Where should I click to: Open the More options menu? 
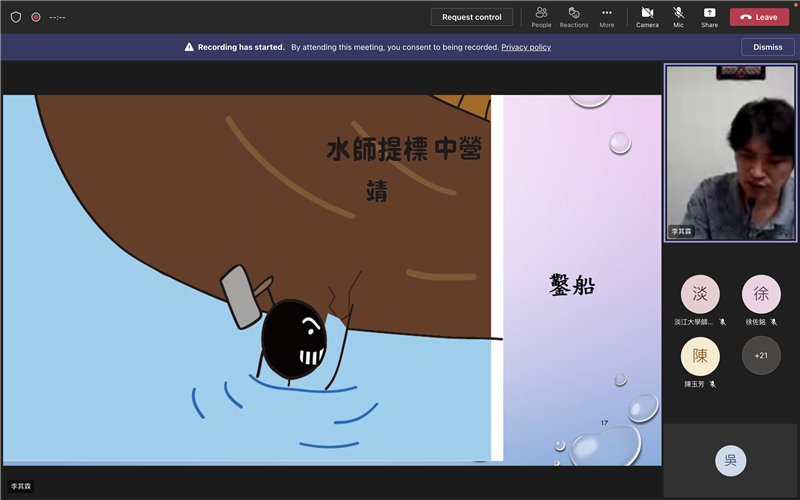[606, 16]
